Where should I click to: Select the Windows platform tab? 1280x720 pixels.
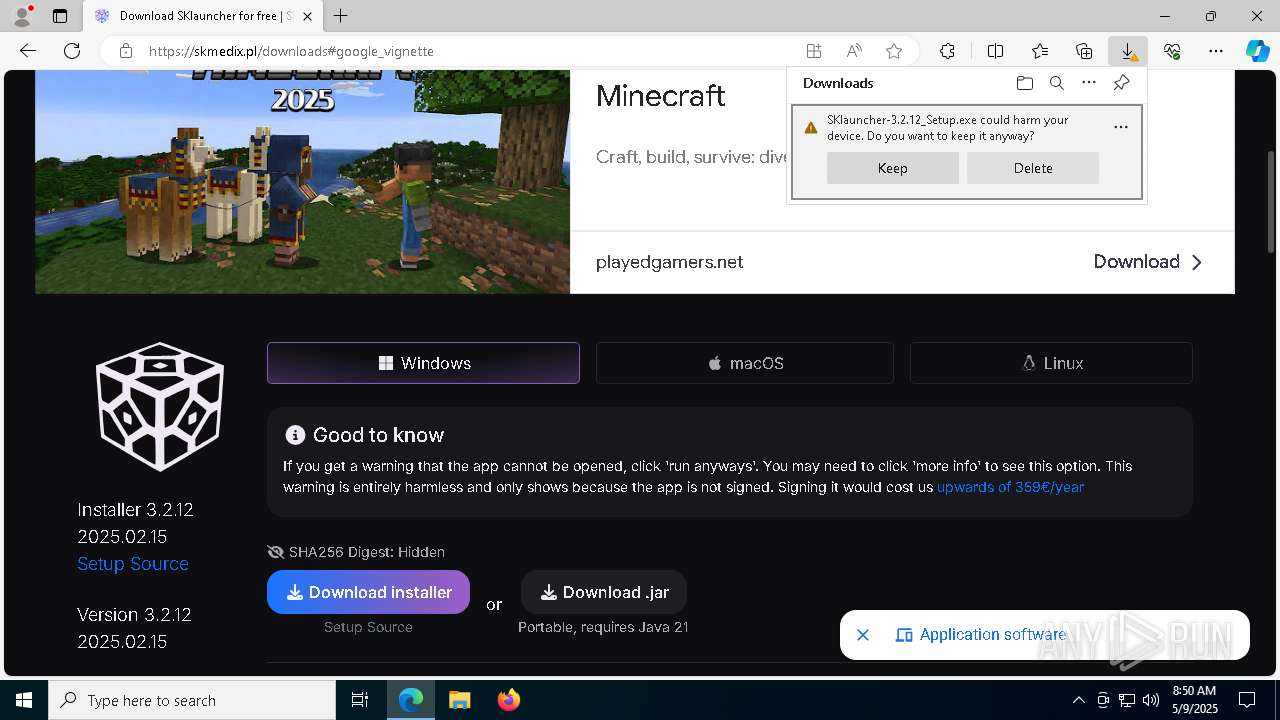pos(423,363)
